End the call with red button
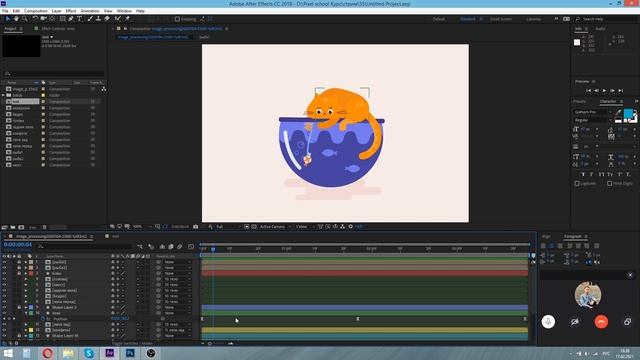 pos(601,322)
